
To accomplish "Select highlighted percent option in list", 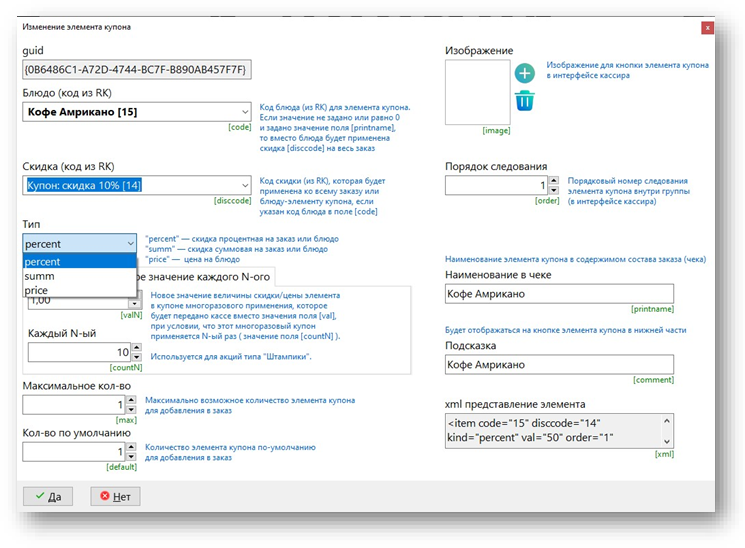I will (78, 261).
